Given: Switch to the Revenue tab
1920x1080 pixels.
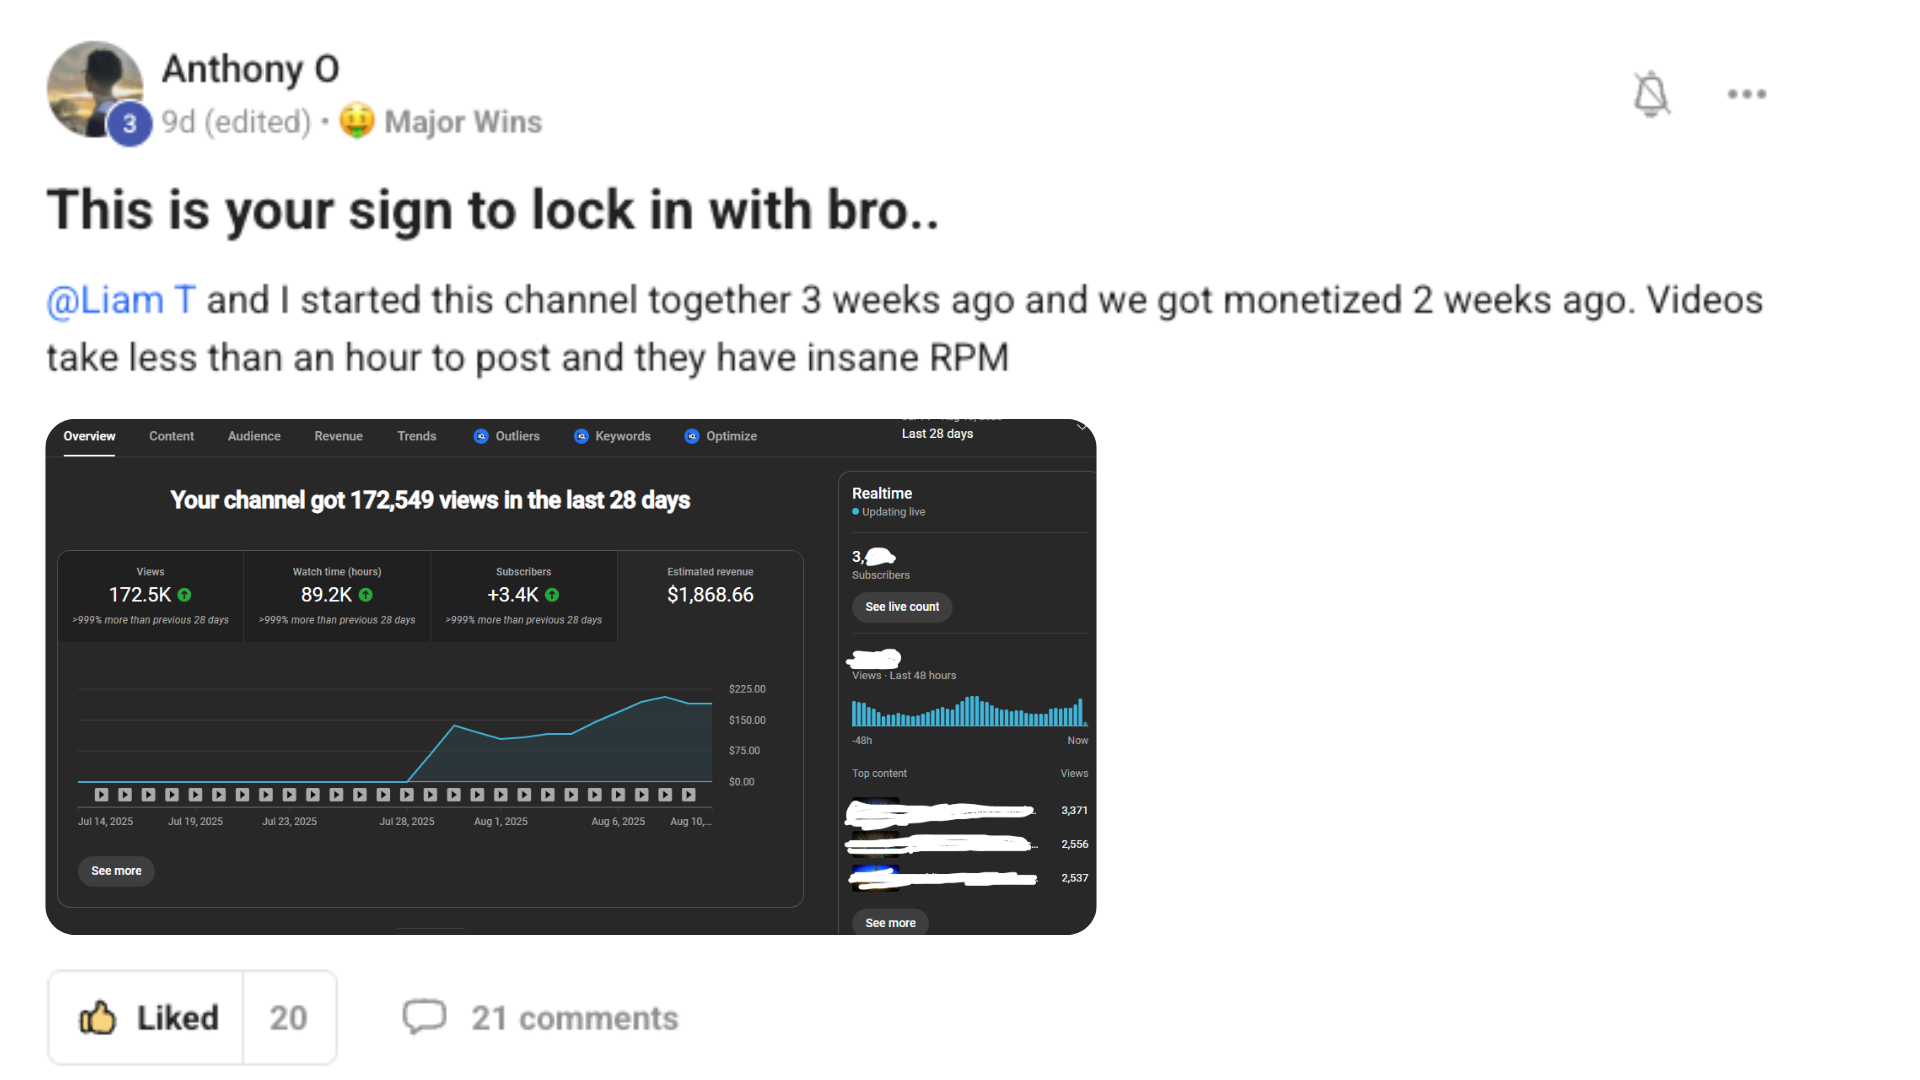Looking at the screenshot, I should point(338,436).
